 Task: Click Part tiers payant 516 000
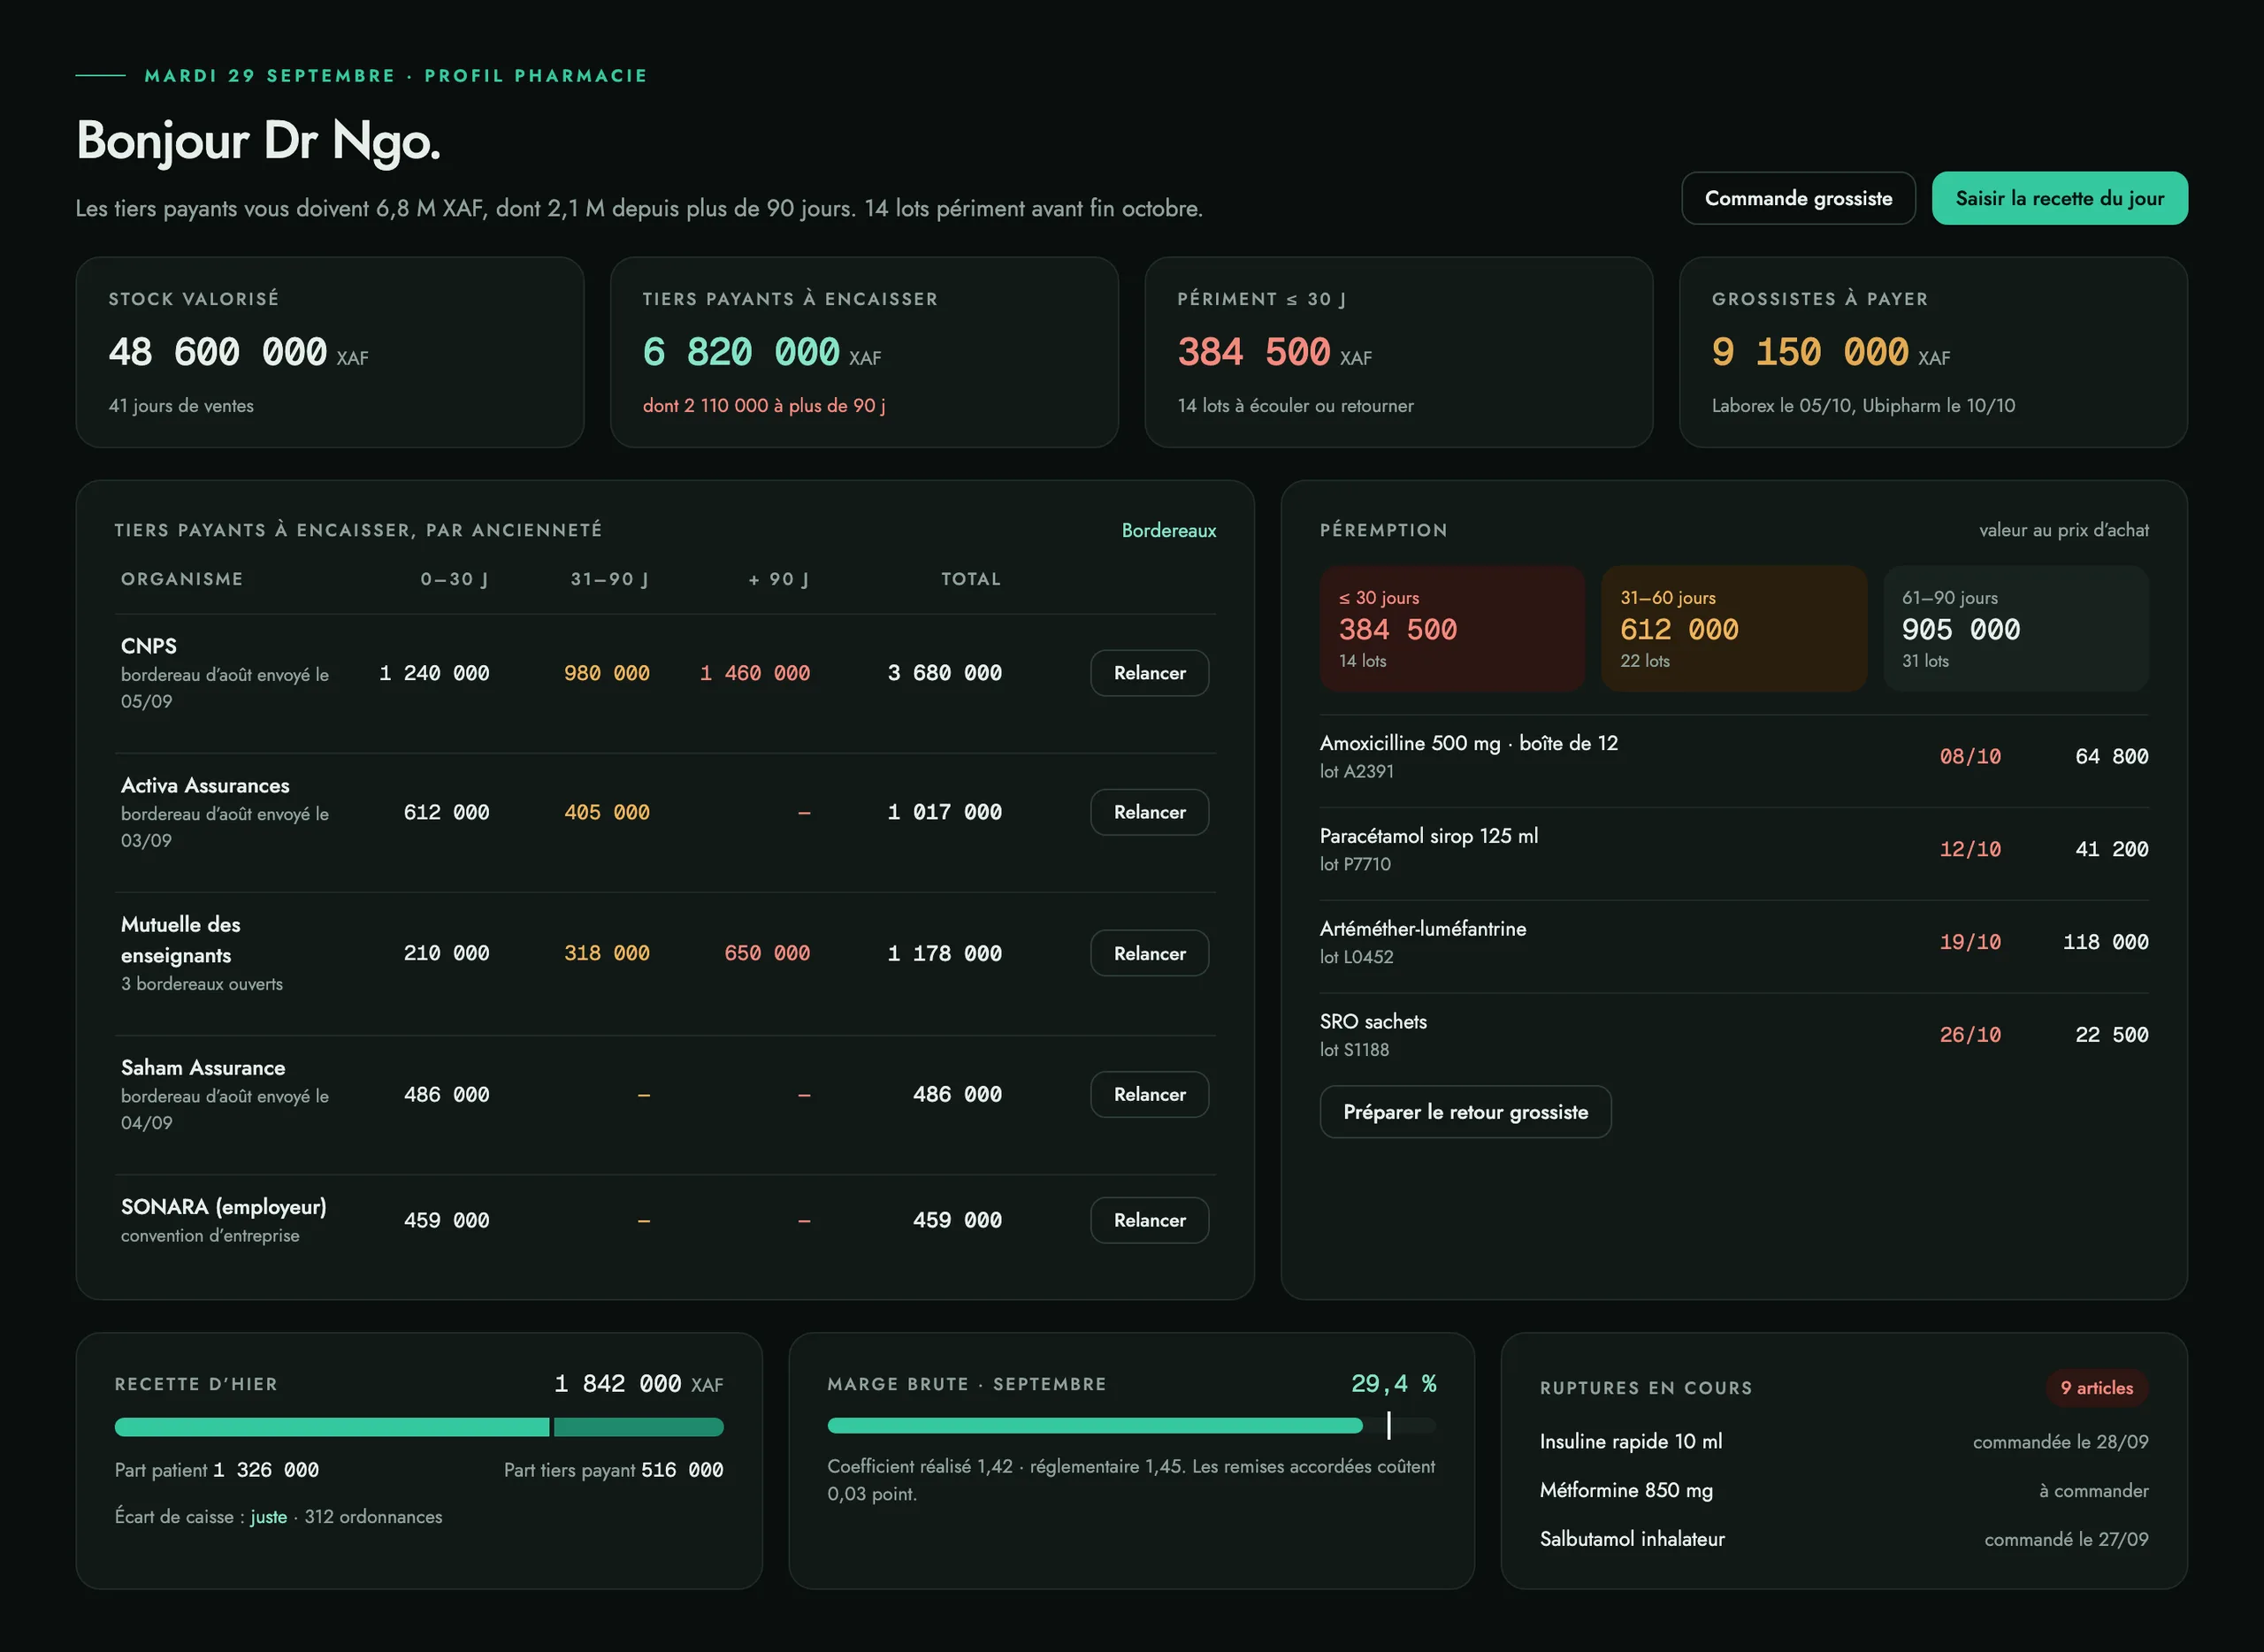[613, 1470]
